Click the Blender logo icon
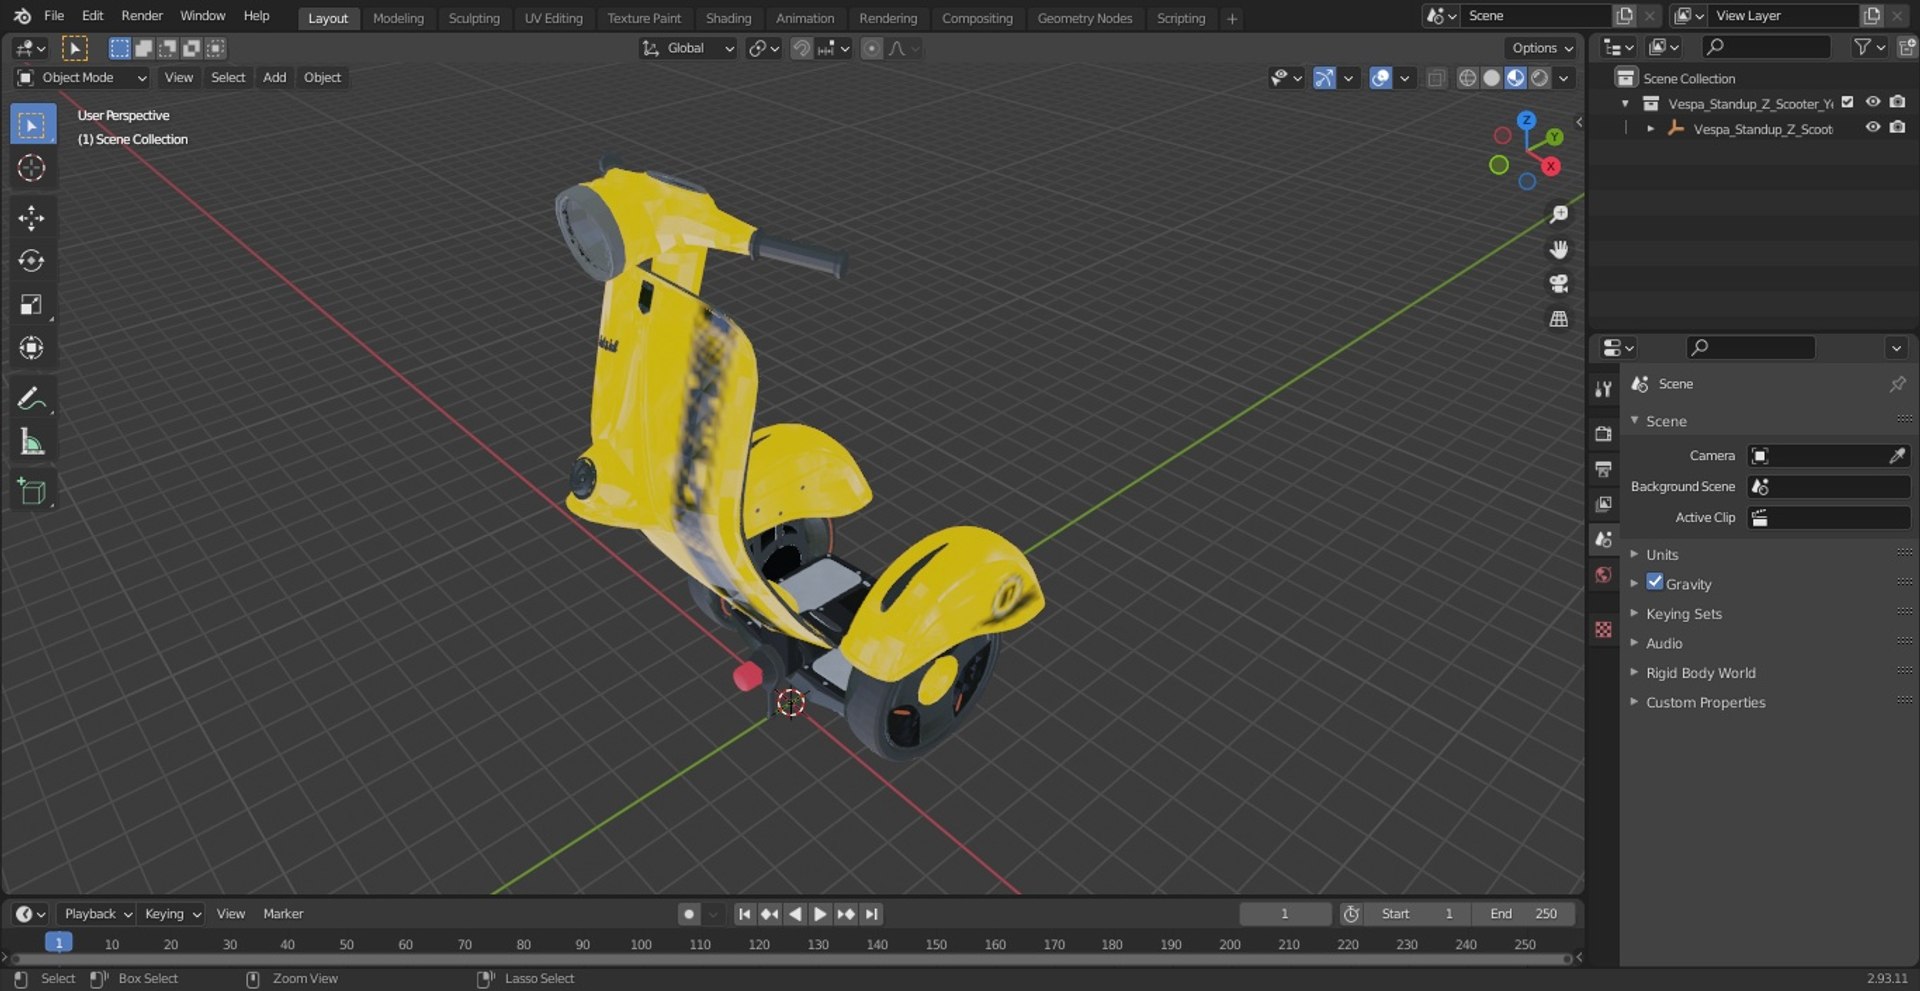 tap(22, 16)
